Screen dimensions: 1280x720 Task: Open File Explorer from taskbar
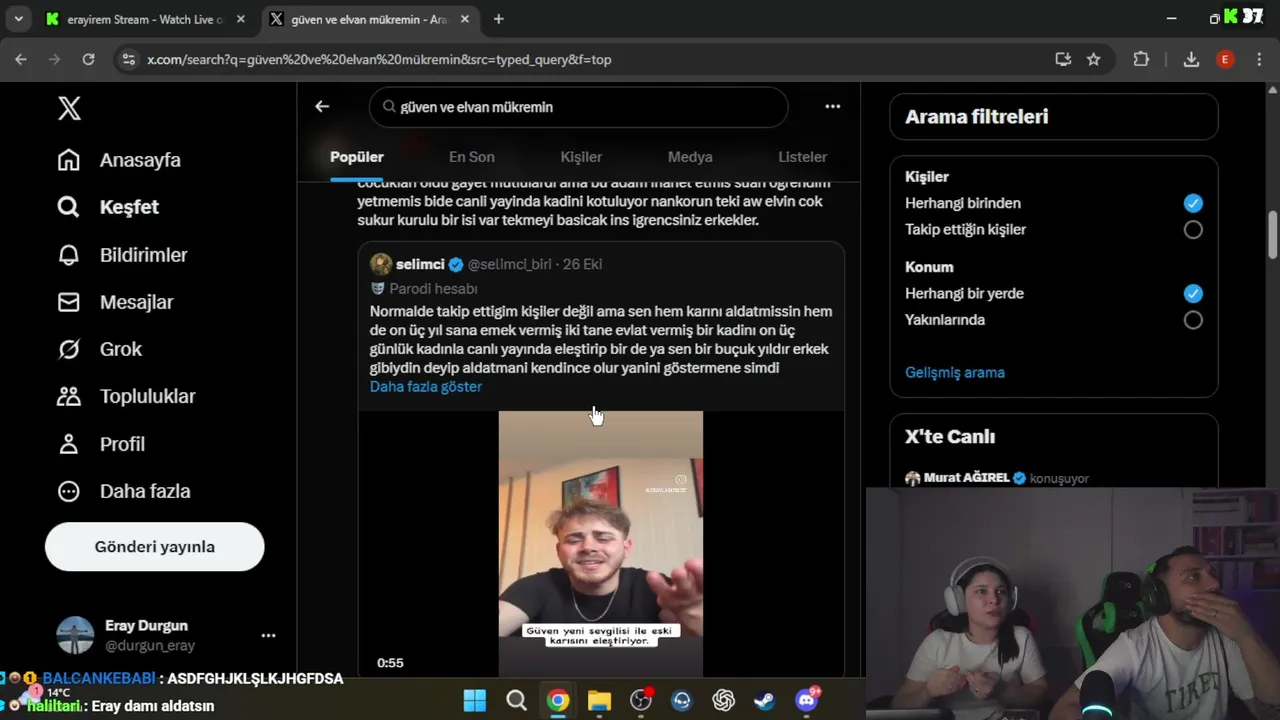click(x=599, y=700)
